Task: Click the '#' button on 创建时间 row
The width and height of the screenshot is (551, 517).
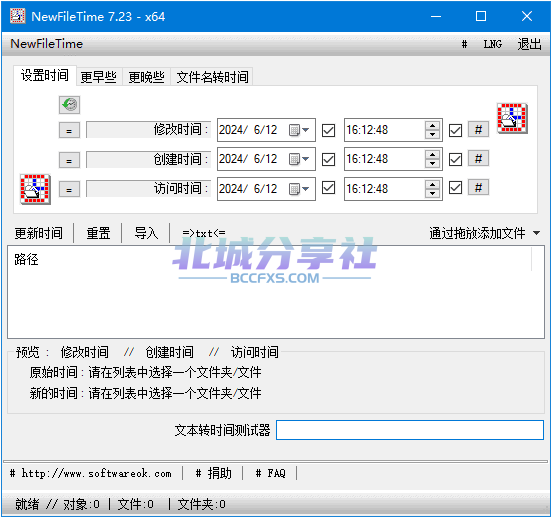Action: pos(478,159)
